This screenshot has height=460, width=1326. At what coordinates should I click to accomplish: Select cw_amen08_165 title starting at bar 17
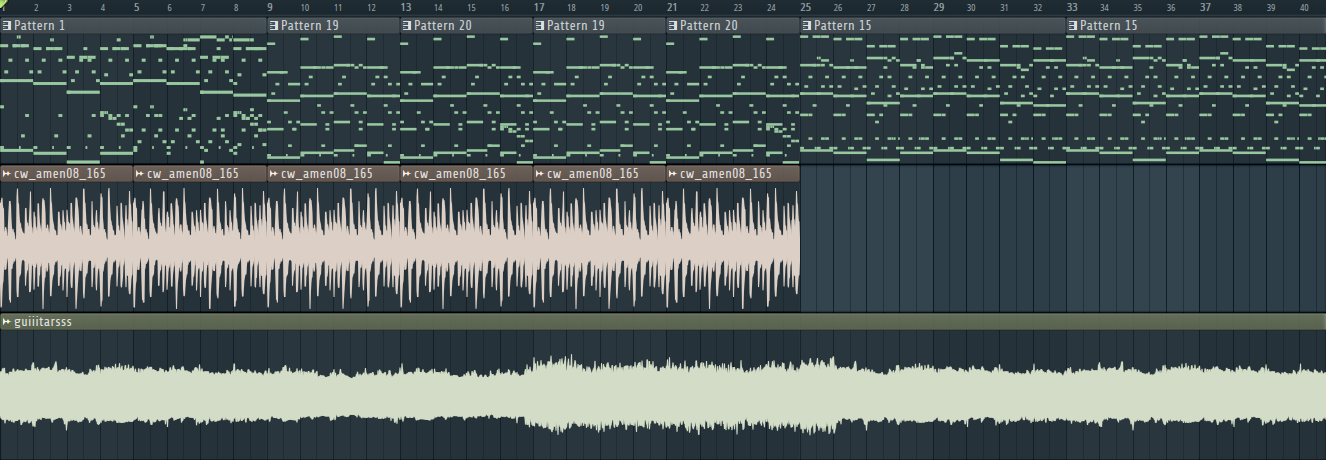click(x=593, y=174)
